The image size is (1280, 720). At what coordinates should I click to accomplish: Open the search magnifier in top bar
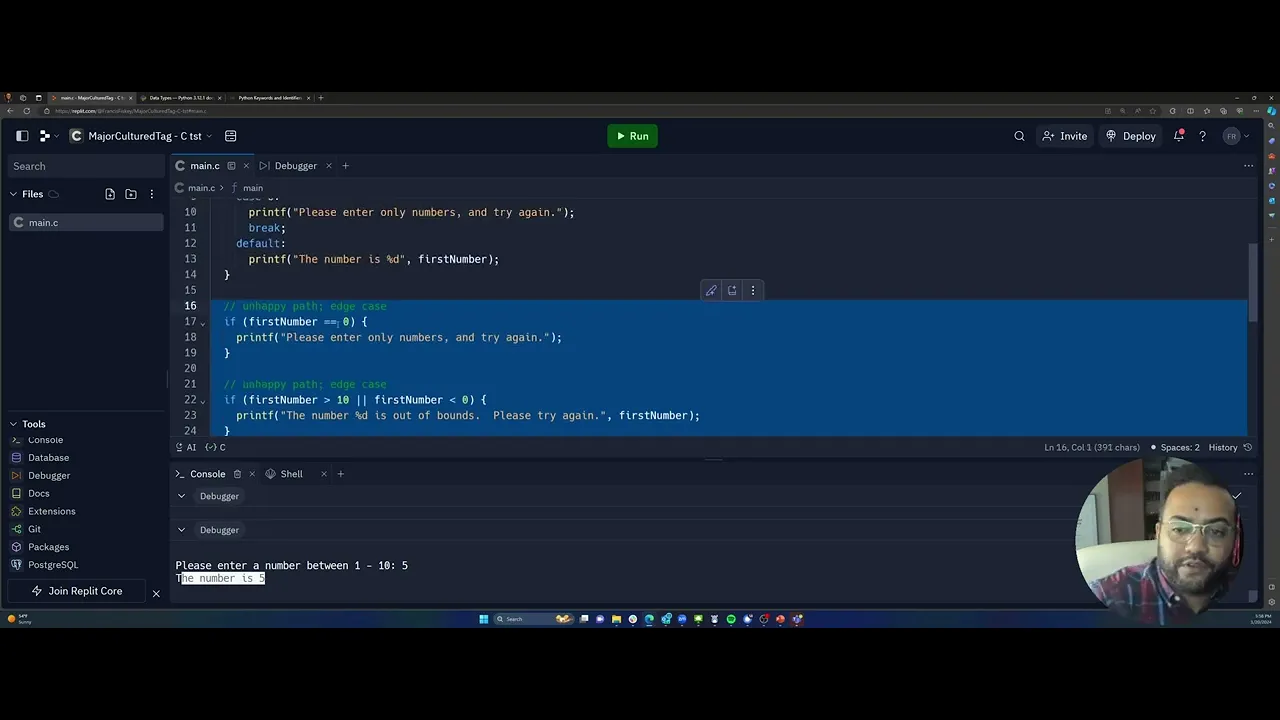(x=1019, y=136)
